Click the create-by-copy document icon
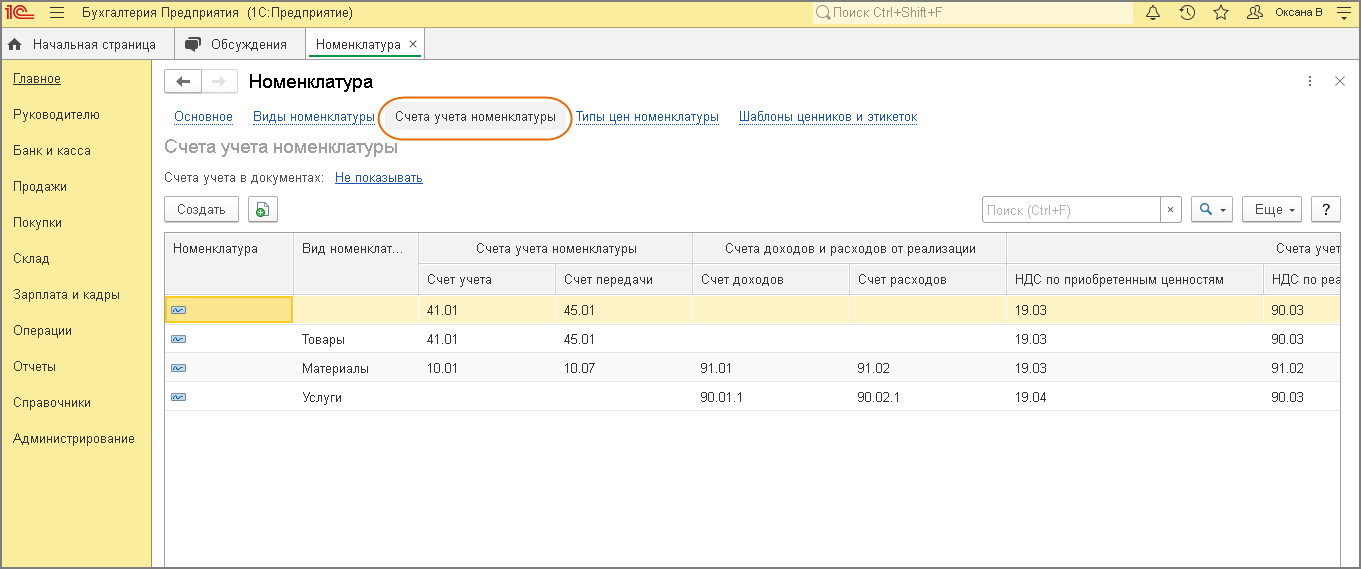 pyautogui.click(x=262, y=209)
